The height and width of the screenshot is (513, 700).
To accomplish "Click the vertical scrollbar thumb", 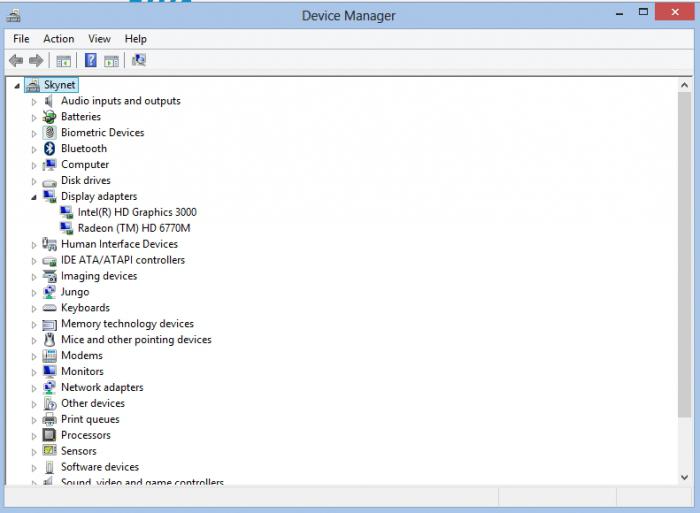I will coord(684,255).
